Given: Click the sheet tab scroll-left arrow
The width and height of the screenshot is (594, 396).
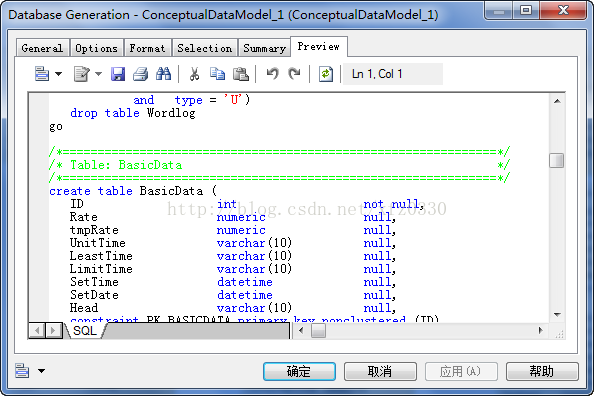Looking at the screenshot, I should point(37,331).
